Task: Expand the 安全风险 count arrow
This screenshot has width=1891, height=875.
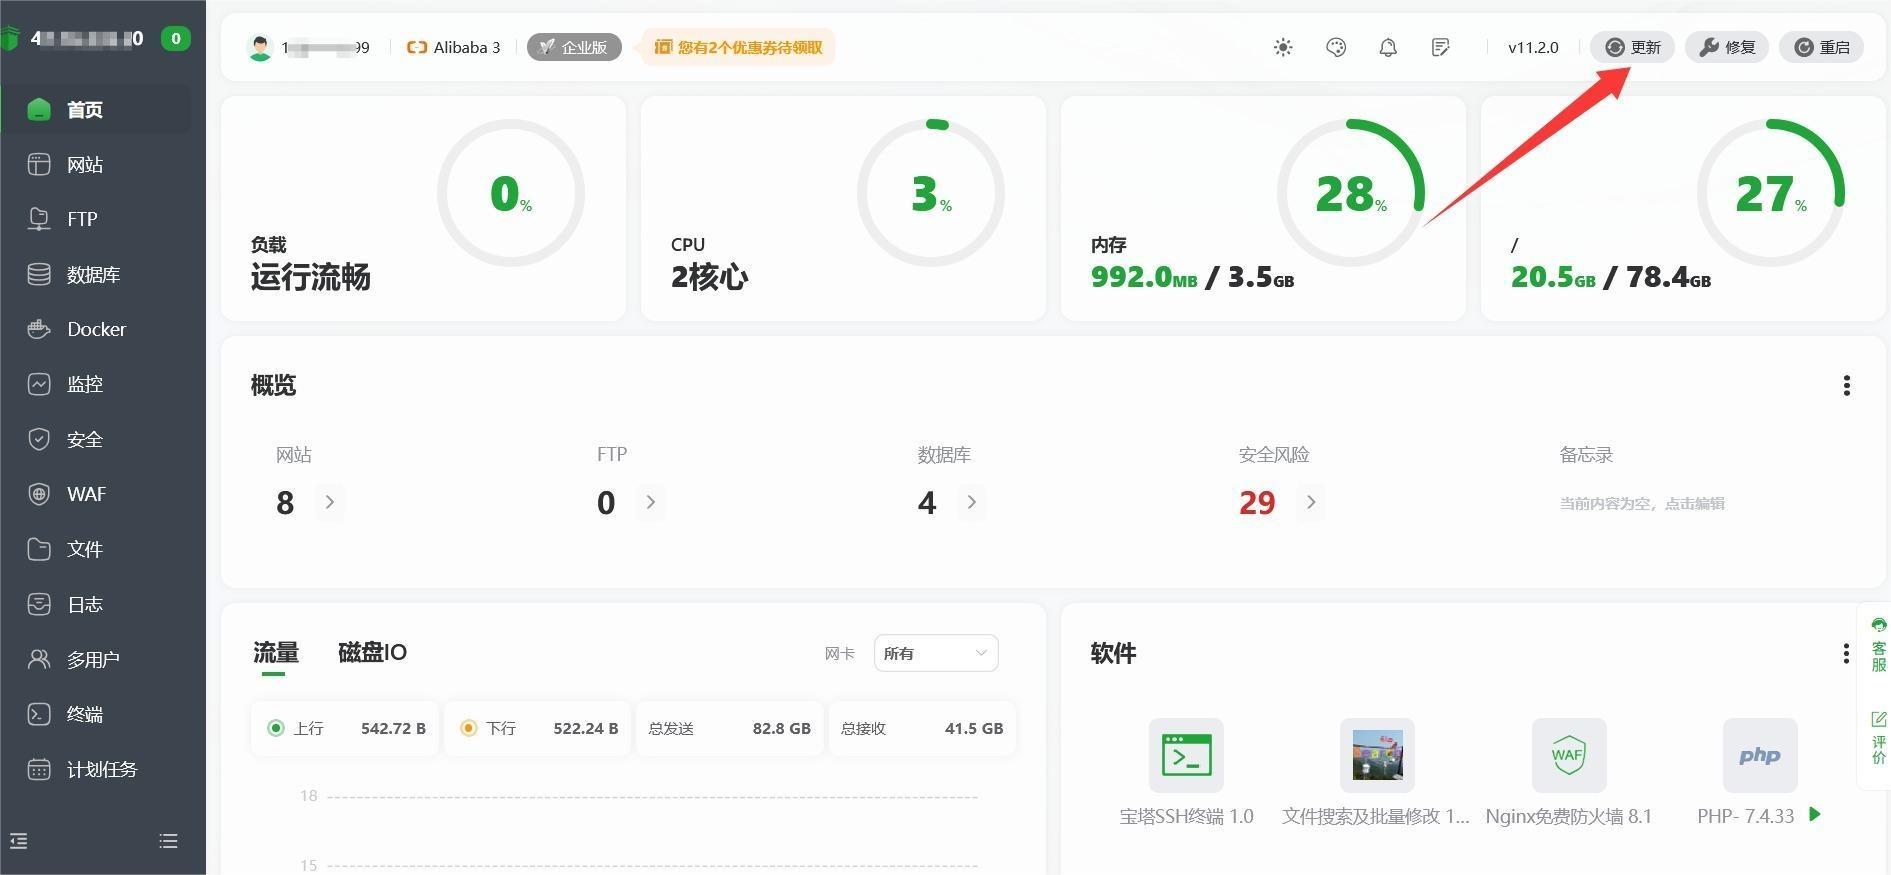Action: click(1311, 502)
